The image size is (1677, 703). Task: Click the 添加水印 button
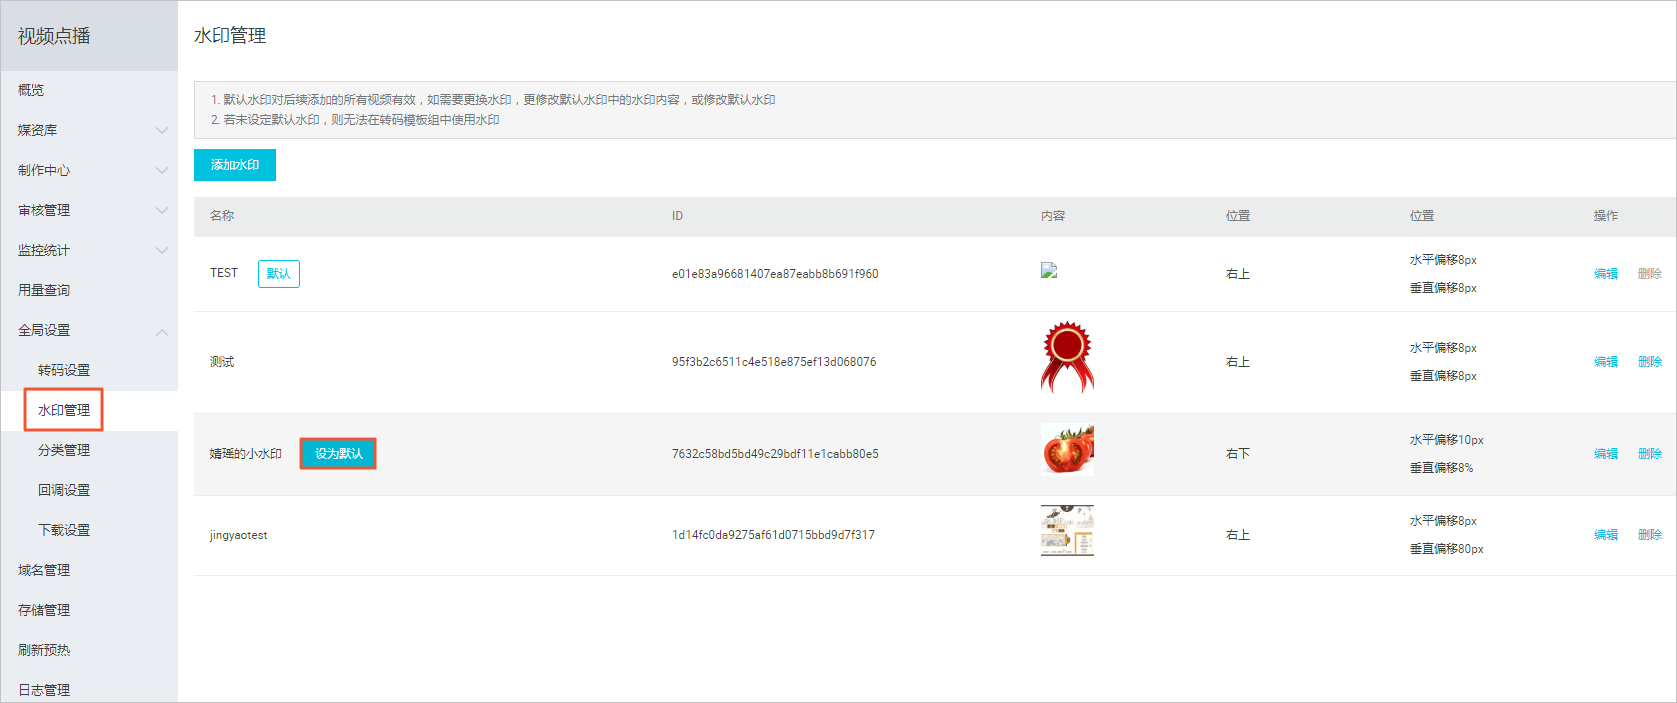pos(235,165)
